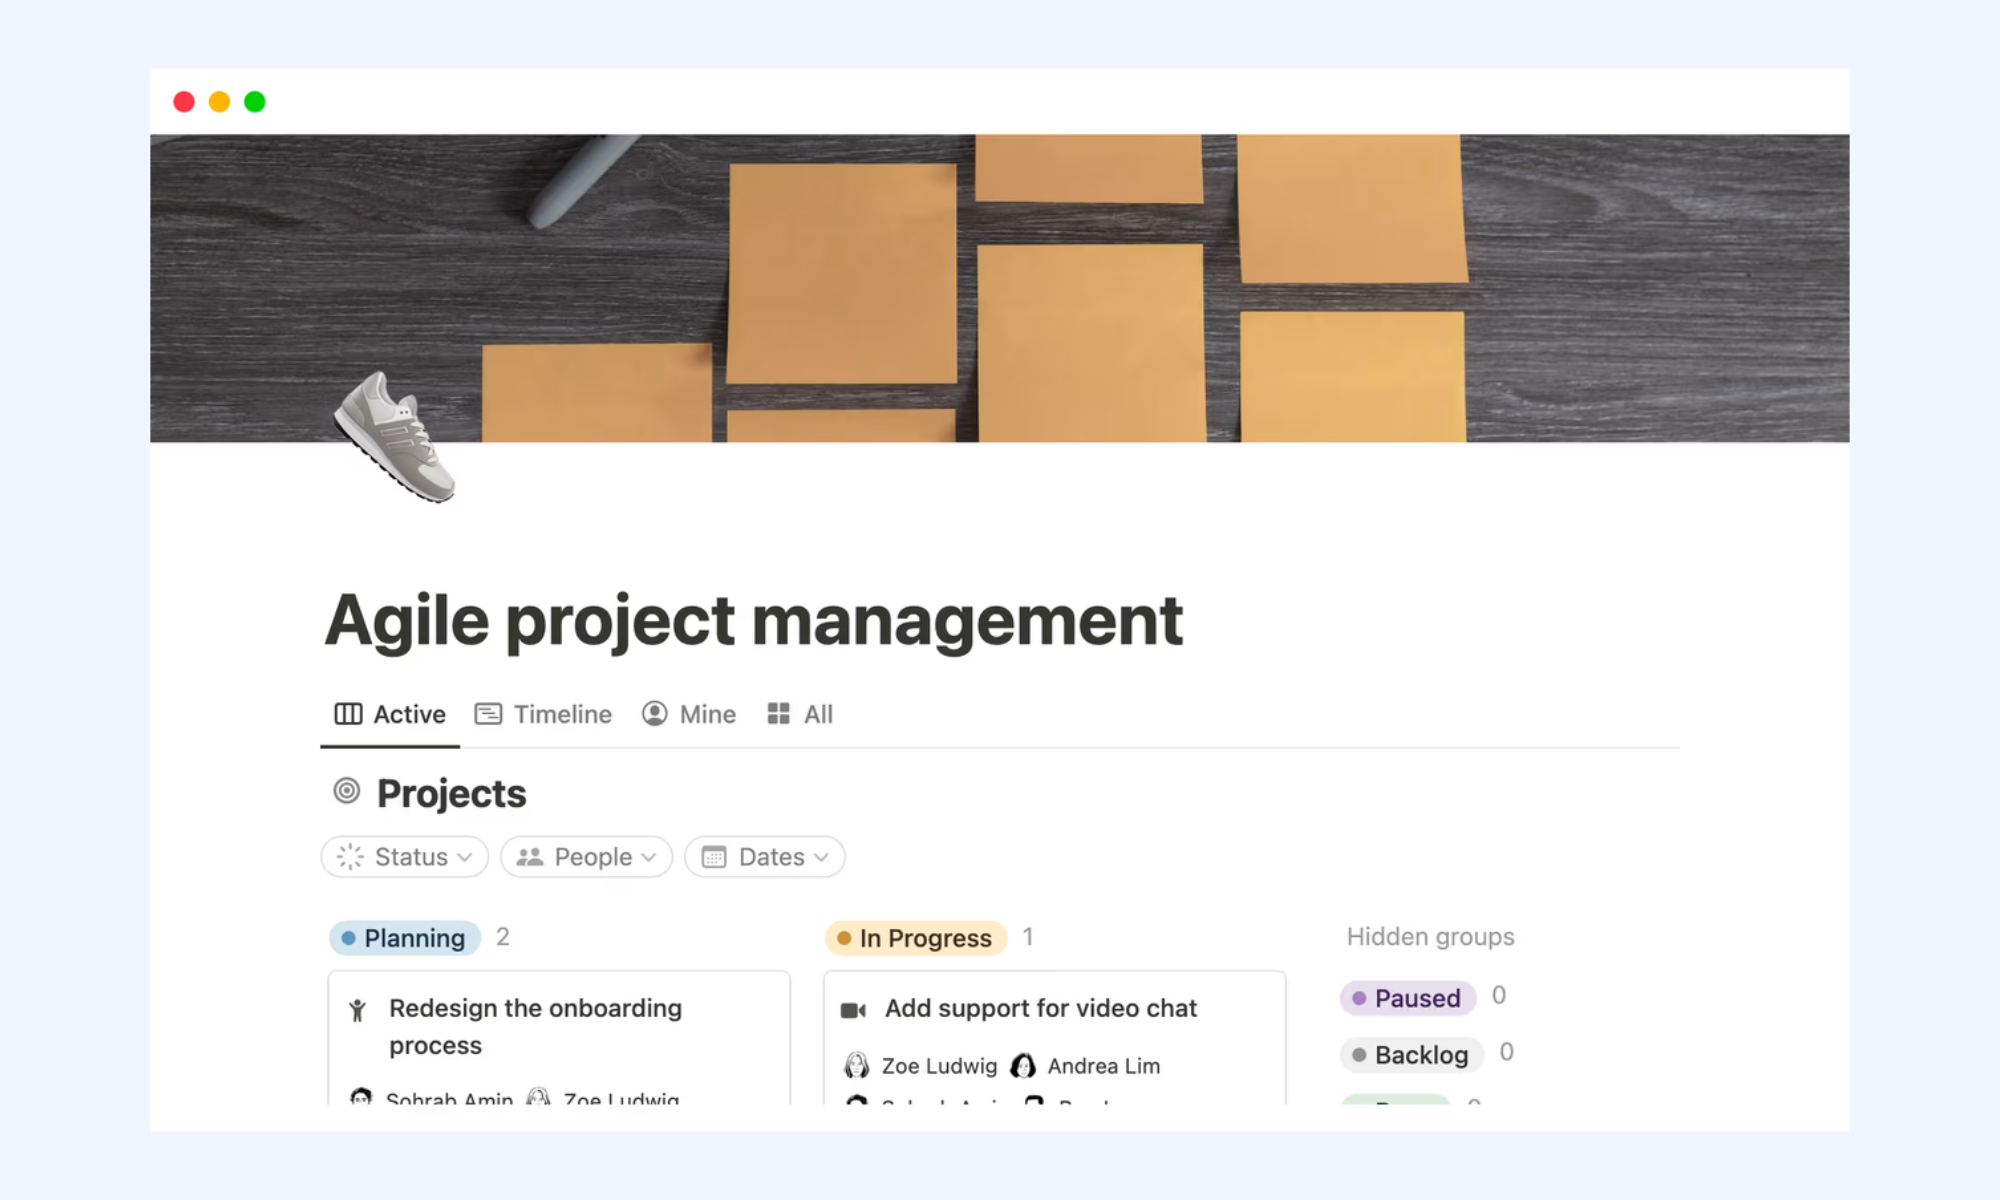Click the video camera icon on card
2000x1200 pixels.
(x=853, y=1010)
